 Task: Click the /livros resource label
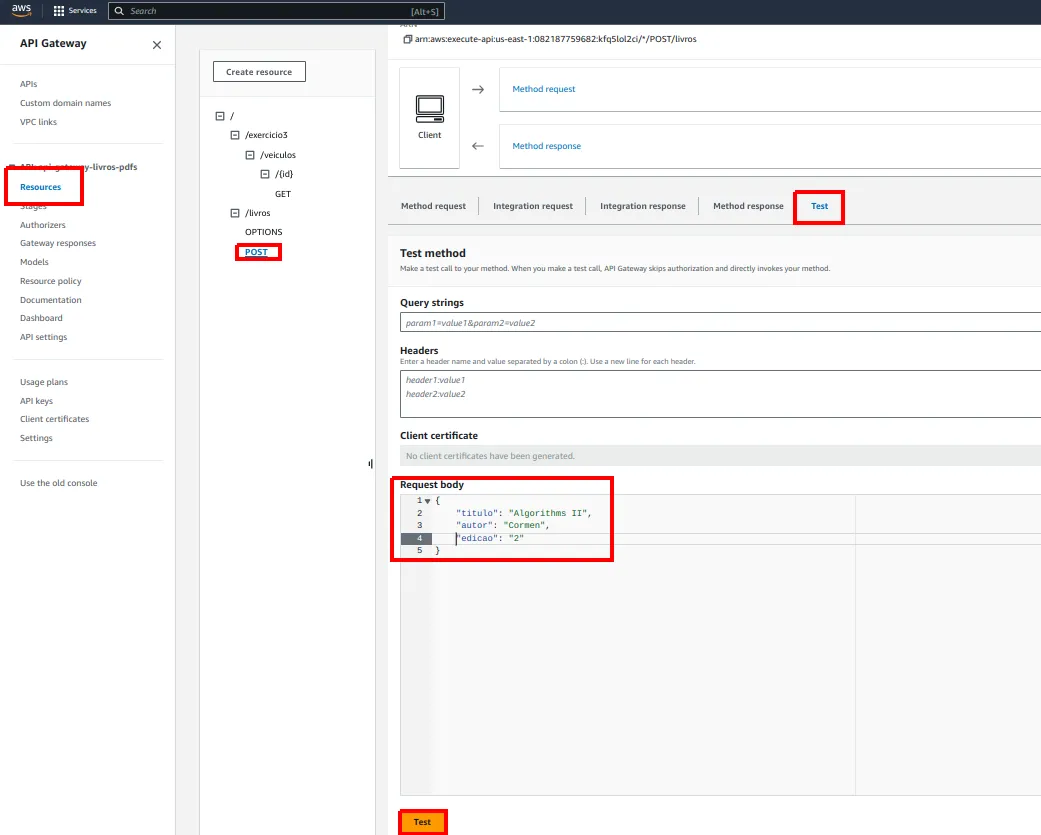[258, 213]
